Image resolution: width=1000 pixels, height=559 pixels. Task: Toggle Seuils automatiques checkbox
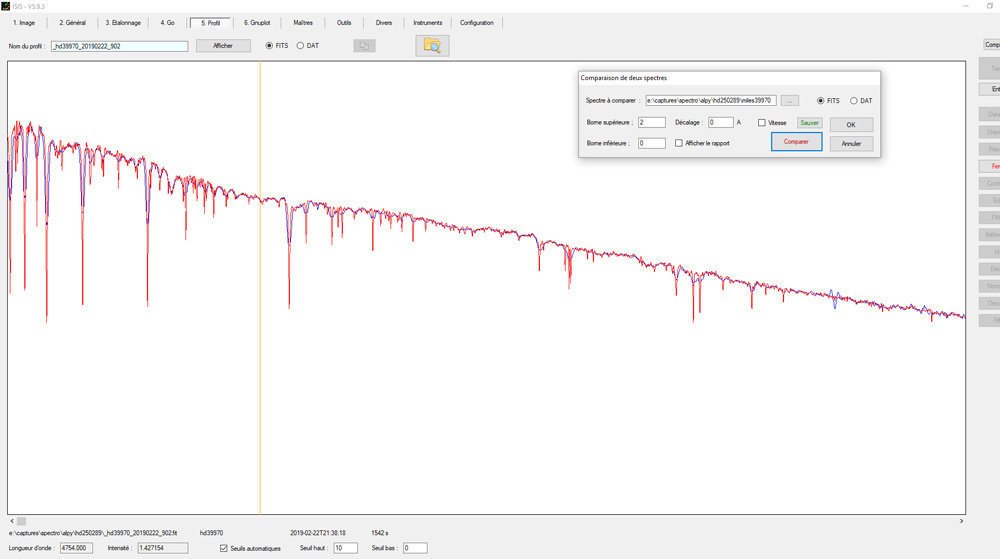tap(224, 548)
